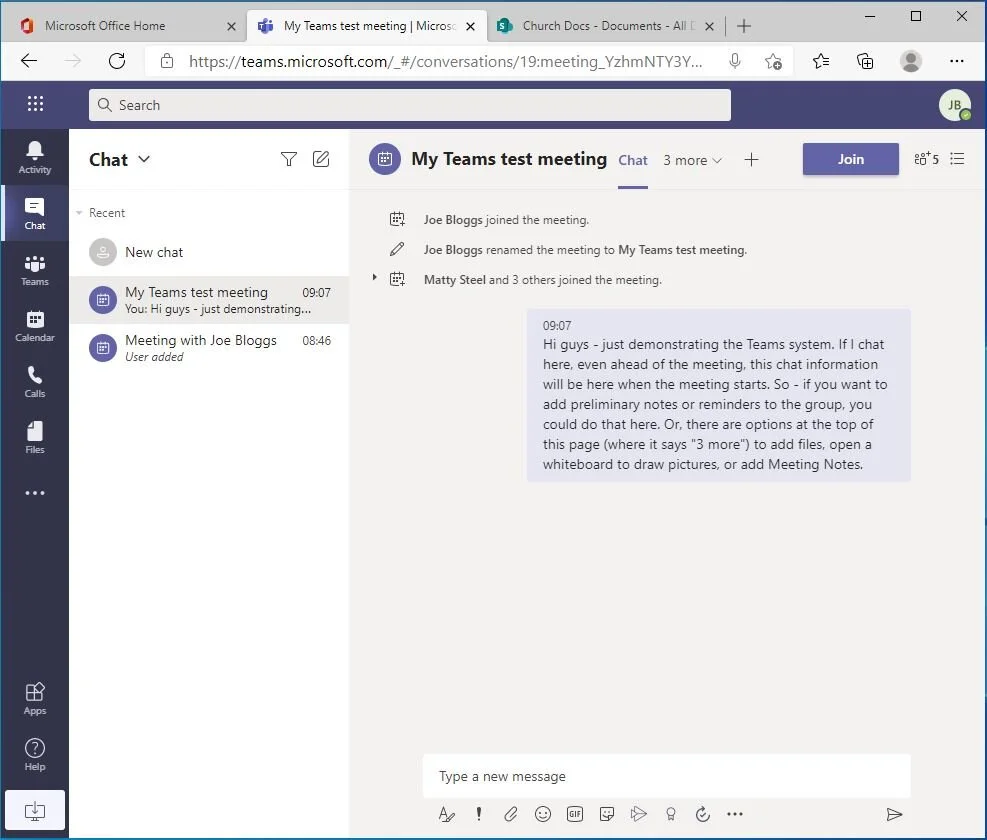This screenshot has height=840, width=987.
Task: Add a tab with the plus icon
Action: [751, 160]
